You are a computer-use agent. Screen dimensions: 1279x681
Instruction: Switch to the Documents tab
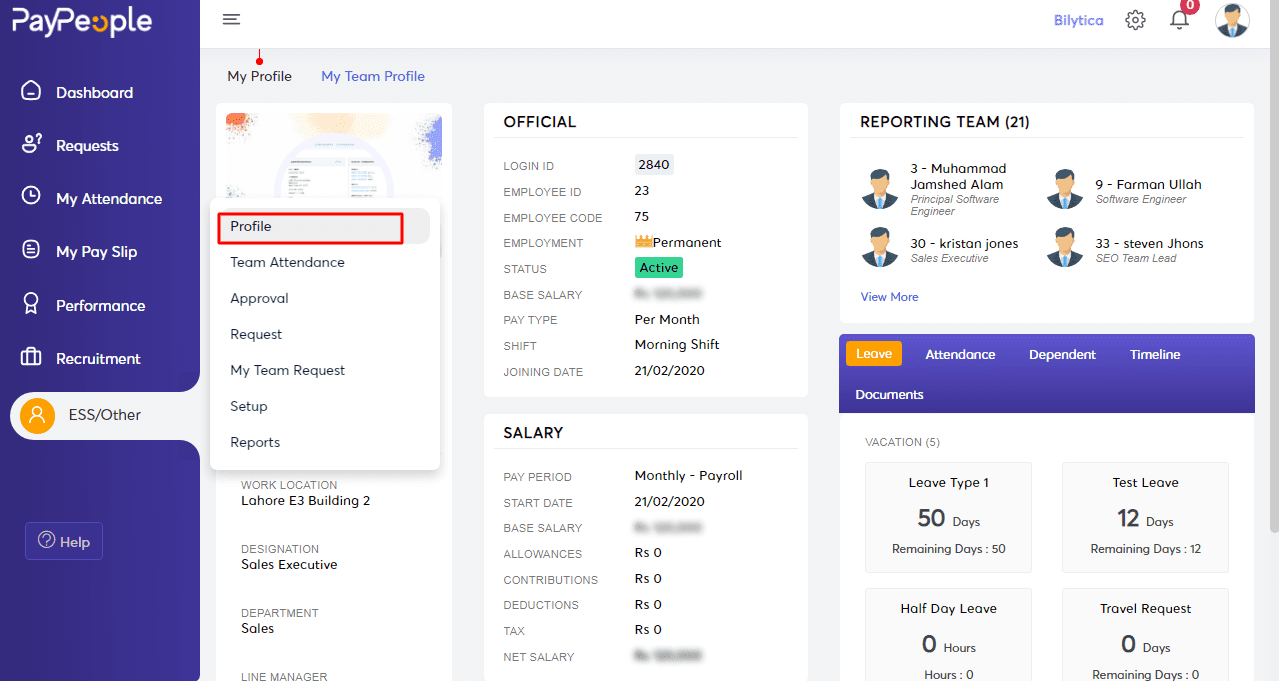(x=888, y=394)
